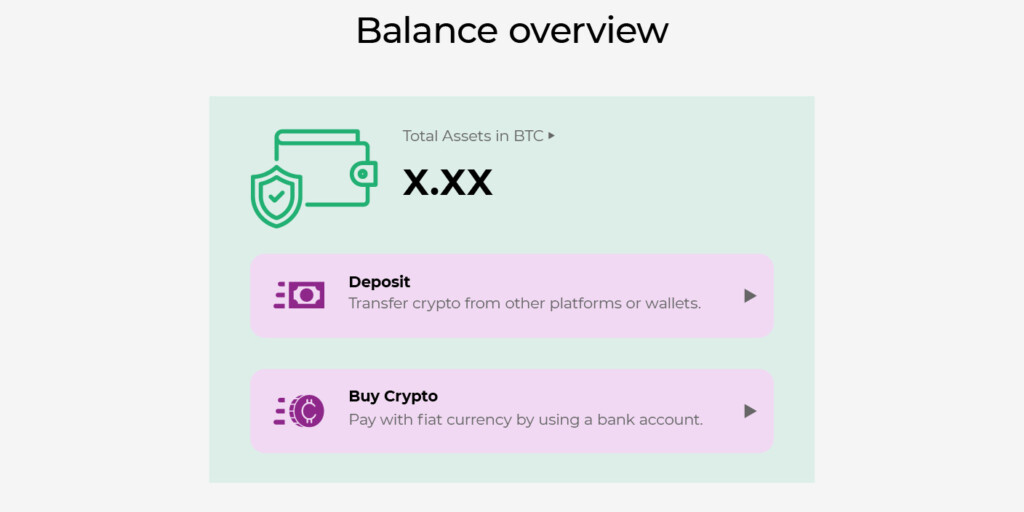
Task: Open Deposit using its right arrow
Action: click(x=750, y=296)
